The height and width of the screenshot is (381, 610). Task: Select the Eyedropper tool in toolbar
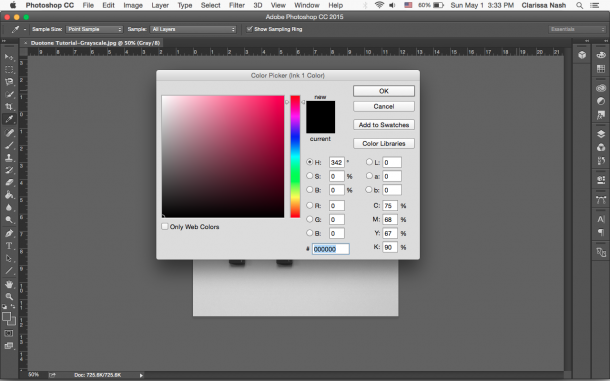9,119
